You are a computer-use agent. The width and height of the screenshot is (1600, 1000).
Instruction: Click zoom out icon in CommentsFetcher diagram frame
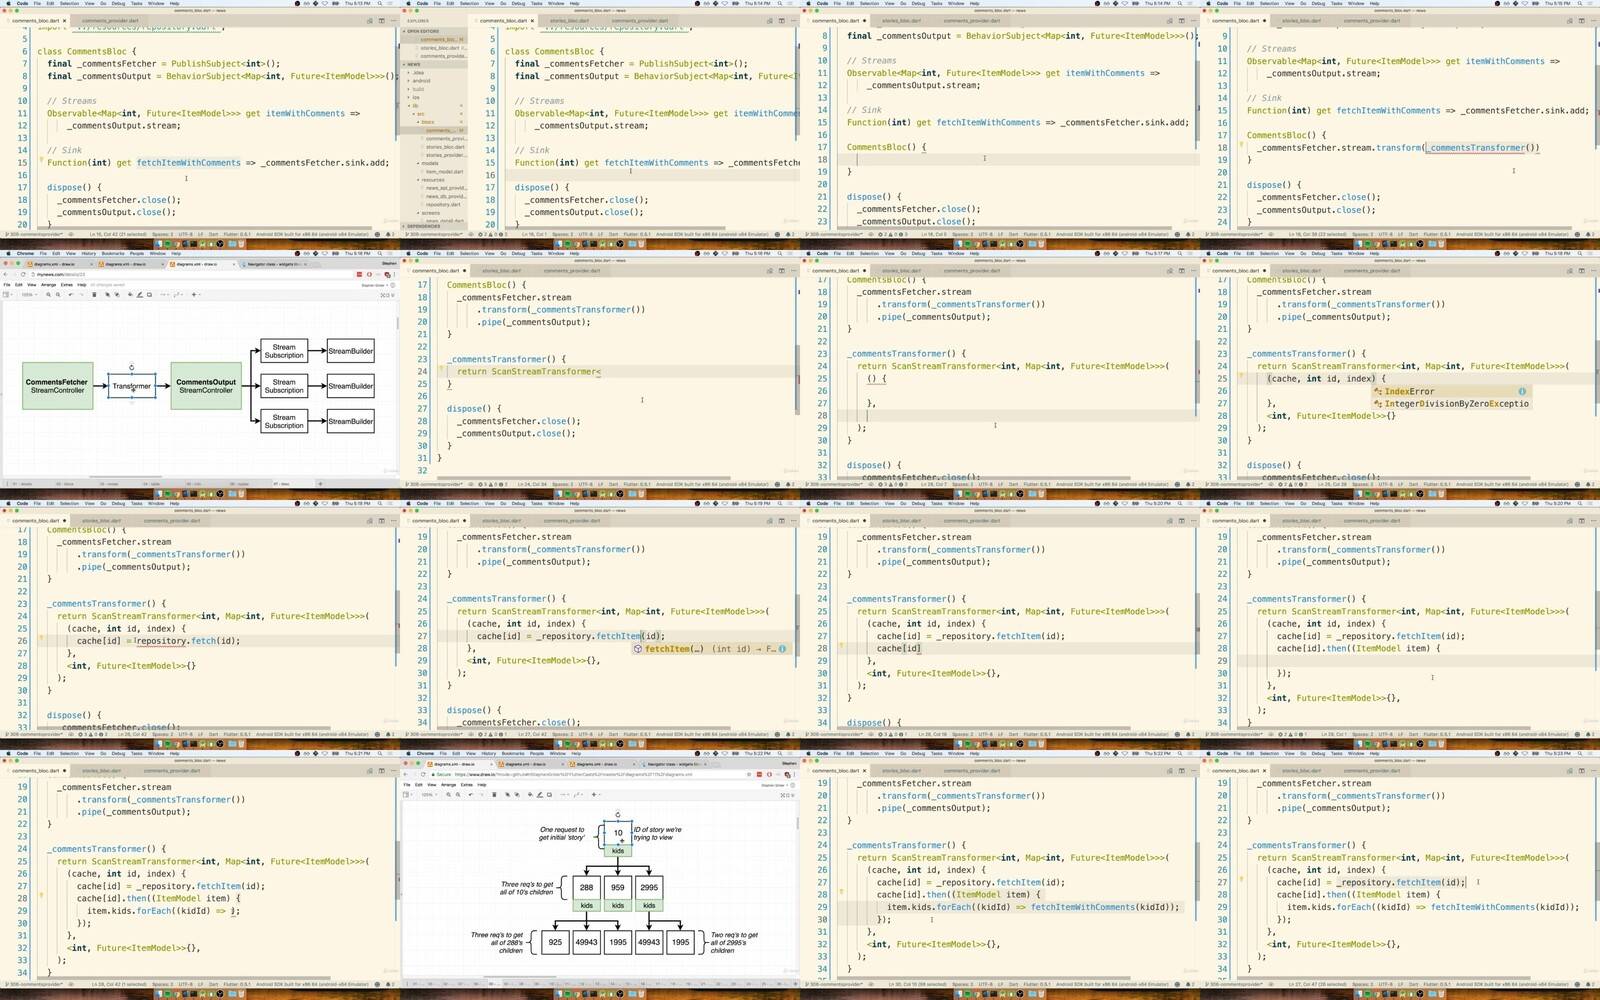tap(58, 294)
